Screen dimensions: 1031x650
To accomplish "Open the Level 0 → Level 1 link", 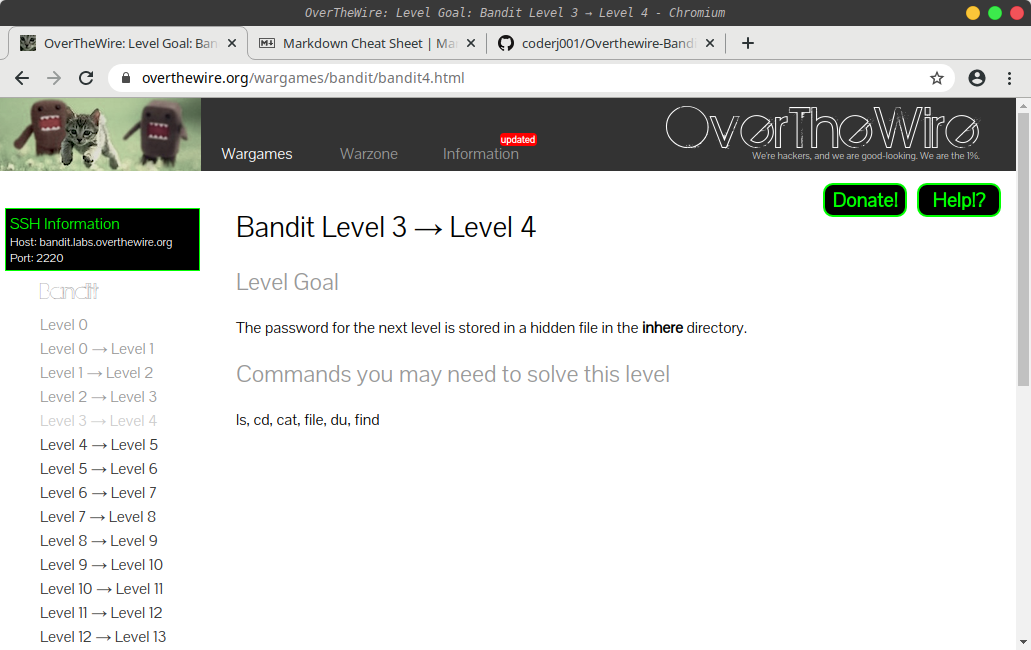I will 97,349.
